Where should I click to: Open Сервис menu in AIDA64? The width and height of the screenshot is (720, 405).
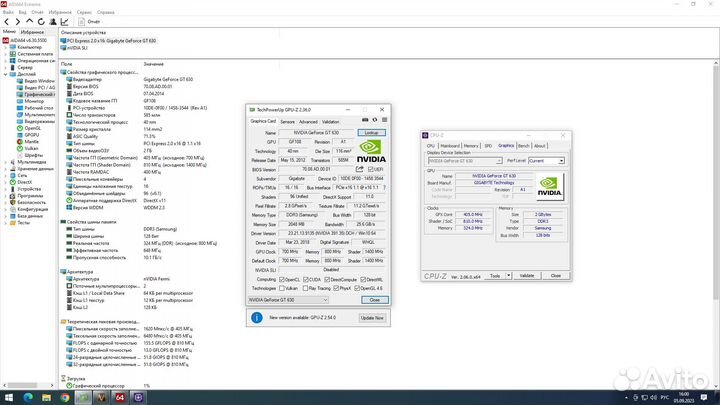coord(84,12)
